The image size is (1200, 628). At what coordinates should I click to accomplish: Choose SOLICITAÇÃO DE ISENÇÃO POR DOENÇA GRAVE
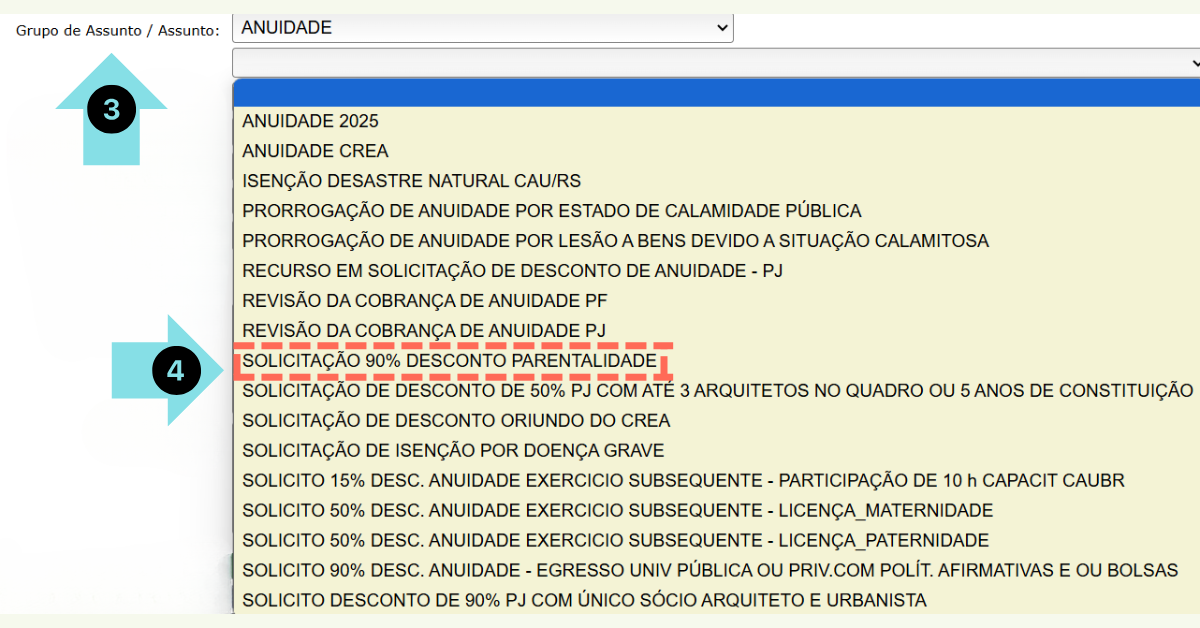coord(453,450)
